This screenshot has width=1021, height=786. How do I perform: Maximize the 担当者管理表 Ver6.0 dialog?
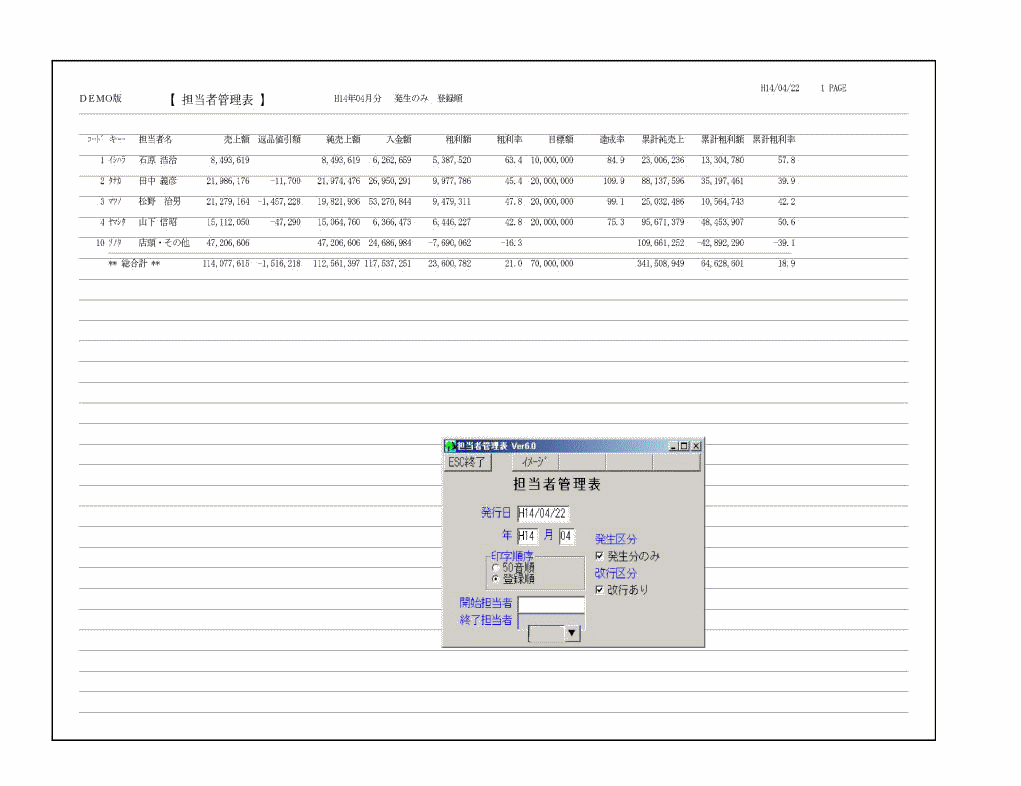[x=684, y=446]
